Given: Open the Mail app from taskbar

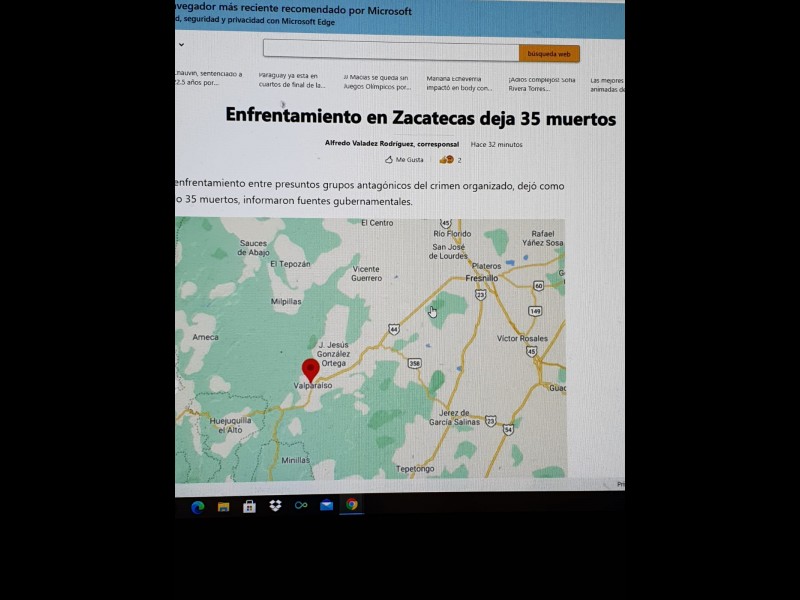Looking at the screenshot, I should pos(326,506).
